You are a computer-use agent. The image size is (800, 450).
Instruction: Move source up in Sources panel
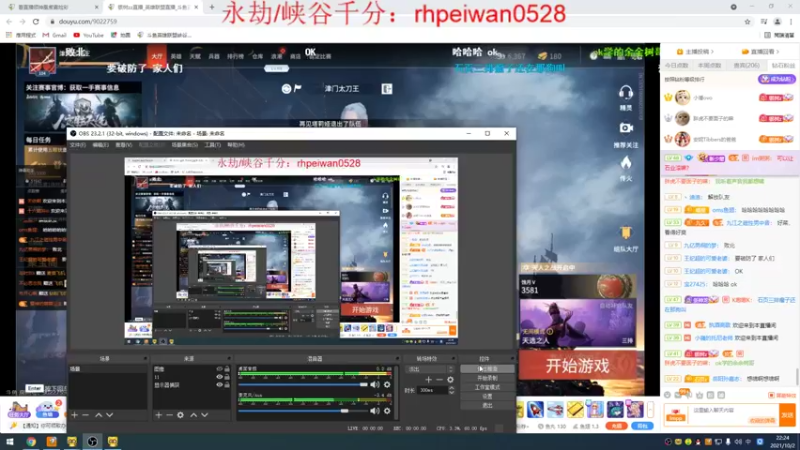click(x=193, y=415)
